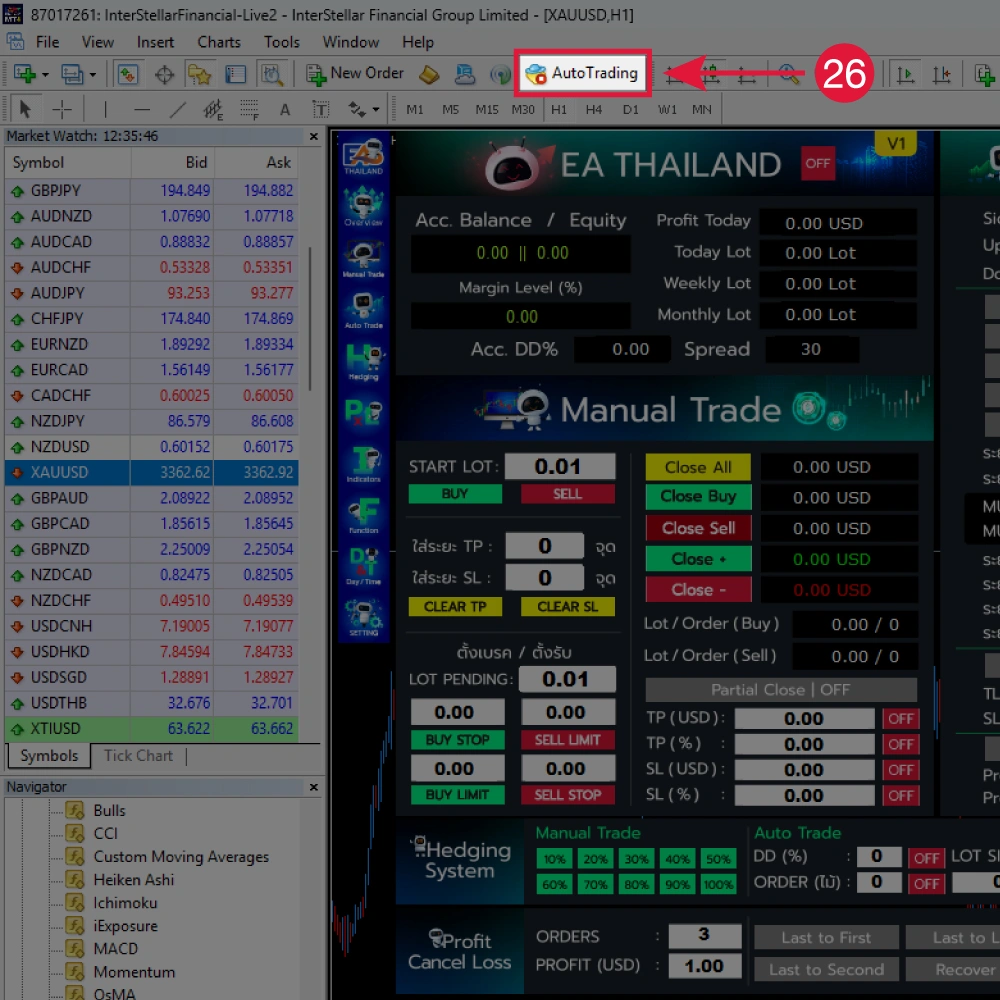Toggle AutoTrading on the toolbar

point(583,73)
